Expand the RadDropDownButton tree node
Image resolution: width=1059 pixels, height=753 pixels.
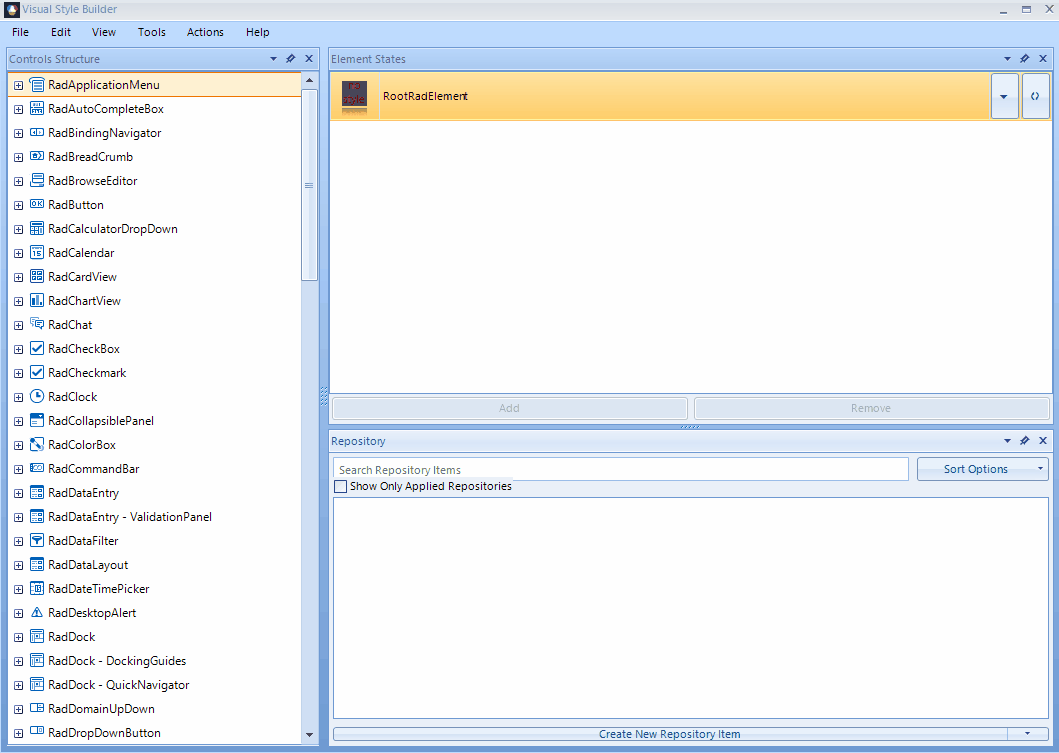click(19, 733)
